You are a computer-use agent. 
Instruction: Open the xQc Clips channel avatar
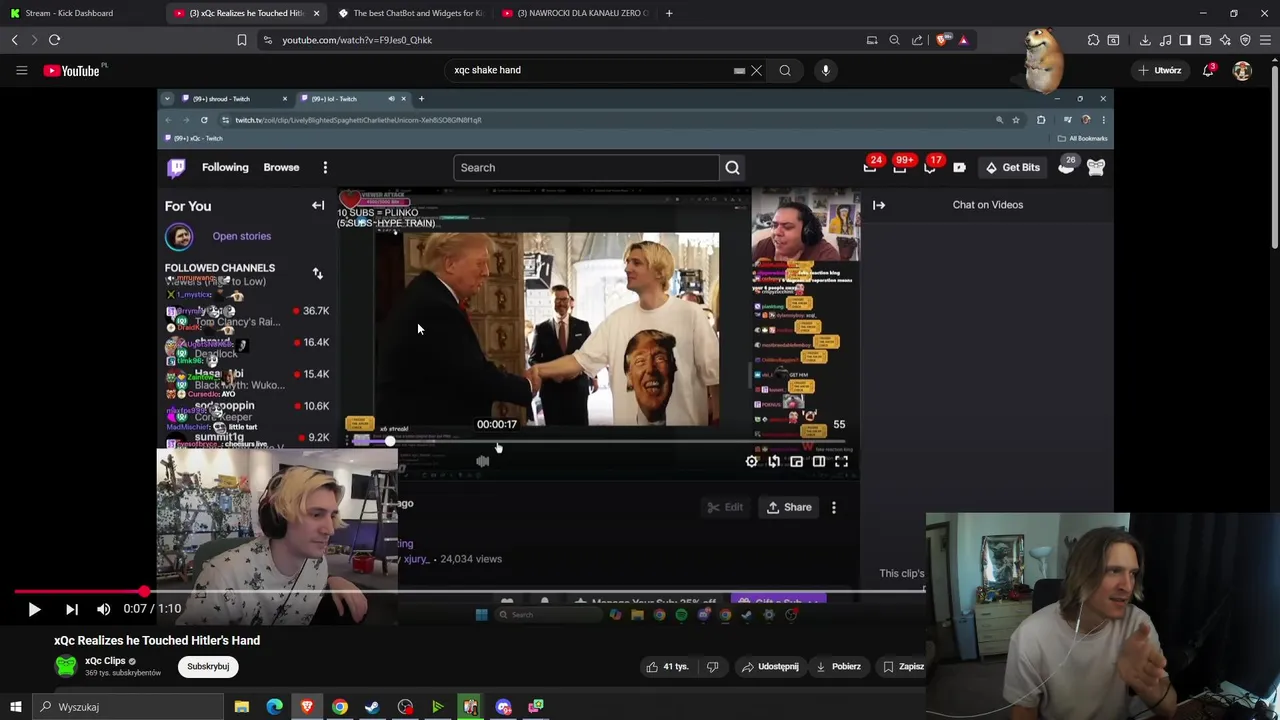coord(65,666)
